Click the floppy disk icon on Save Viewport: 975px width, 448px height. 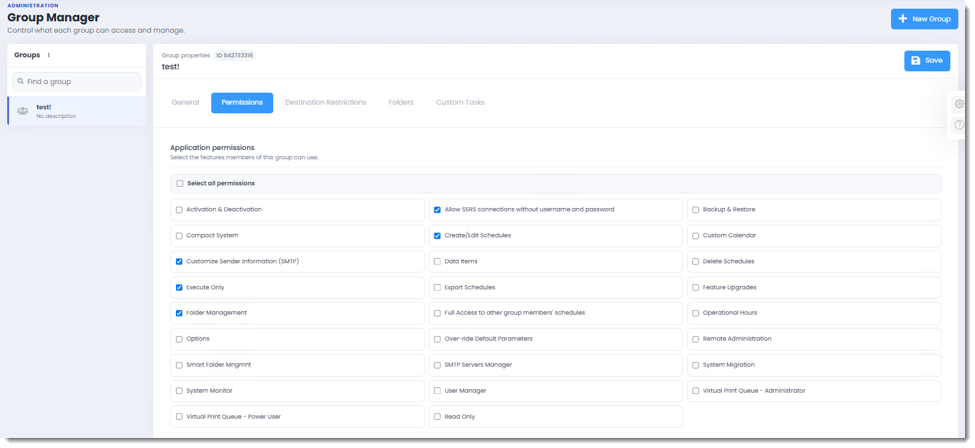[x=915, y=61]
